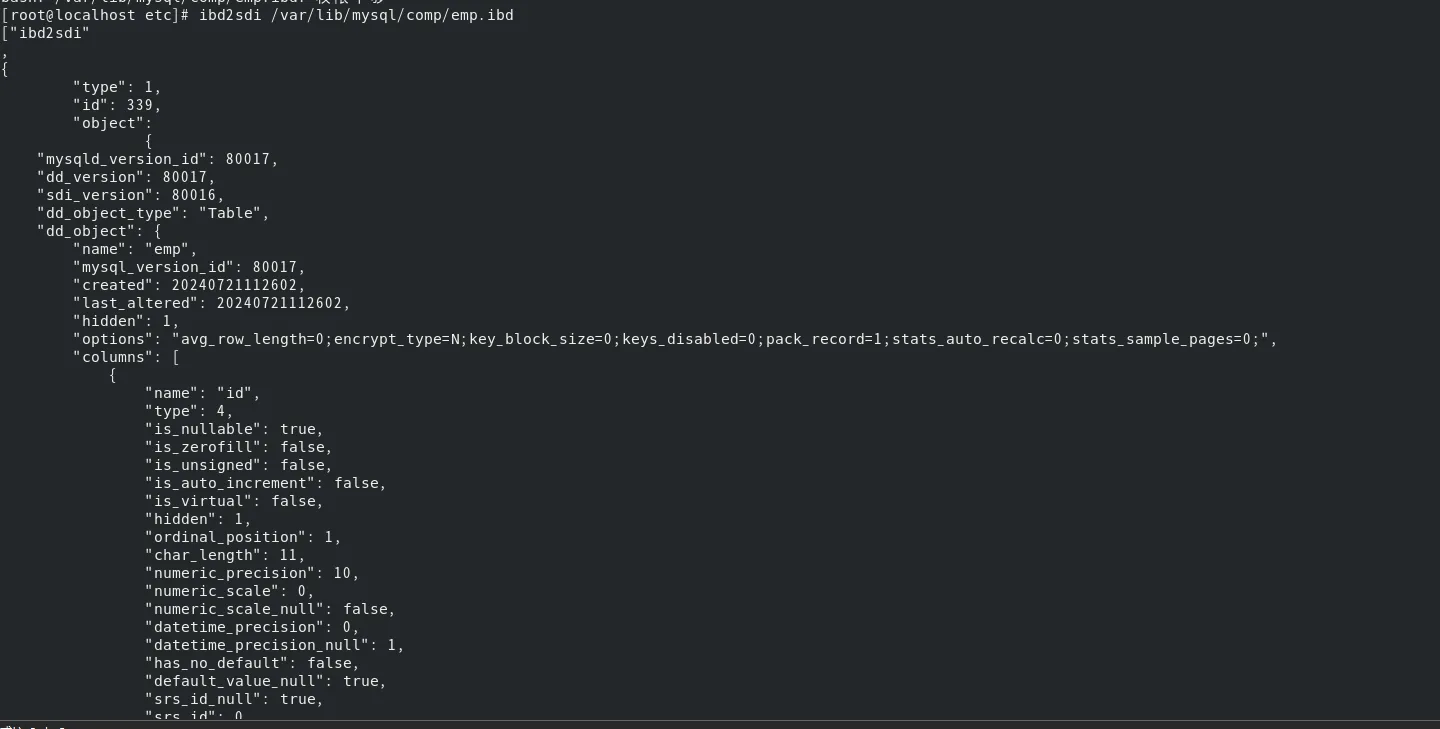This screenshot has height=729, width=1440.
Task: Click the "last_altered" timestamp line
Action: (212, 303)
